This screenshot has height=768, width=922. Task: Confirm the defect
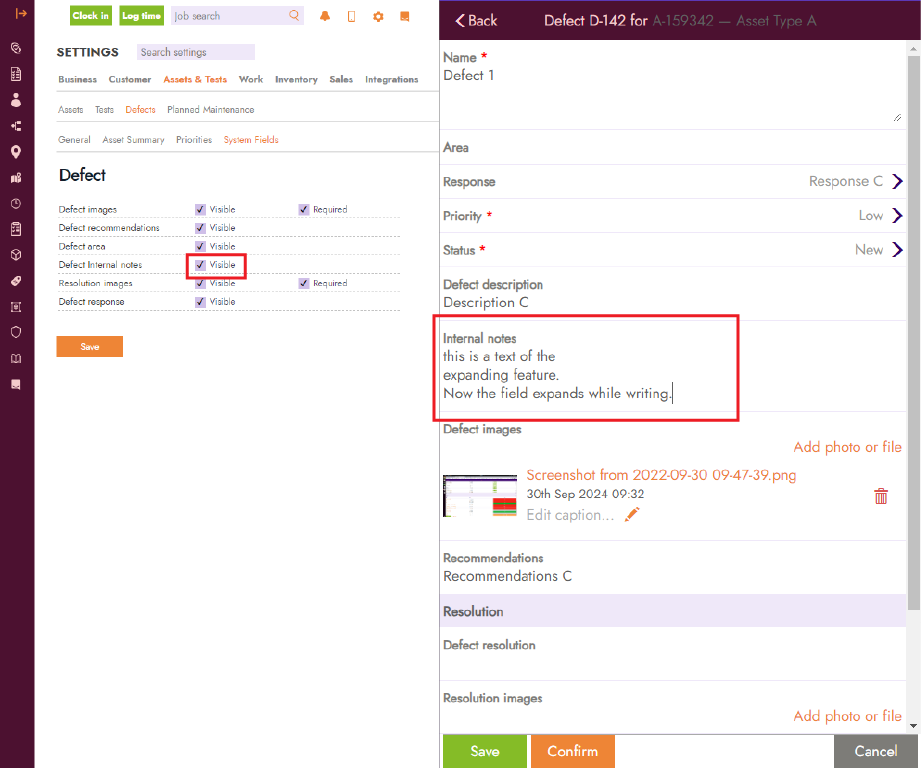click(x=573, y=751)
